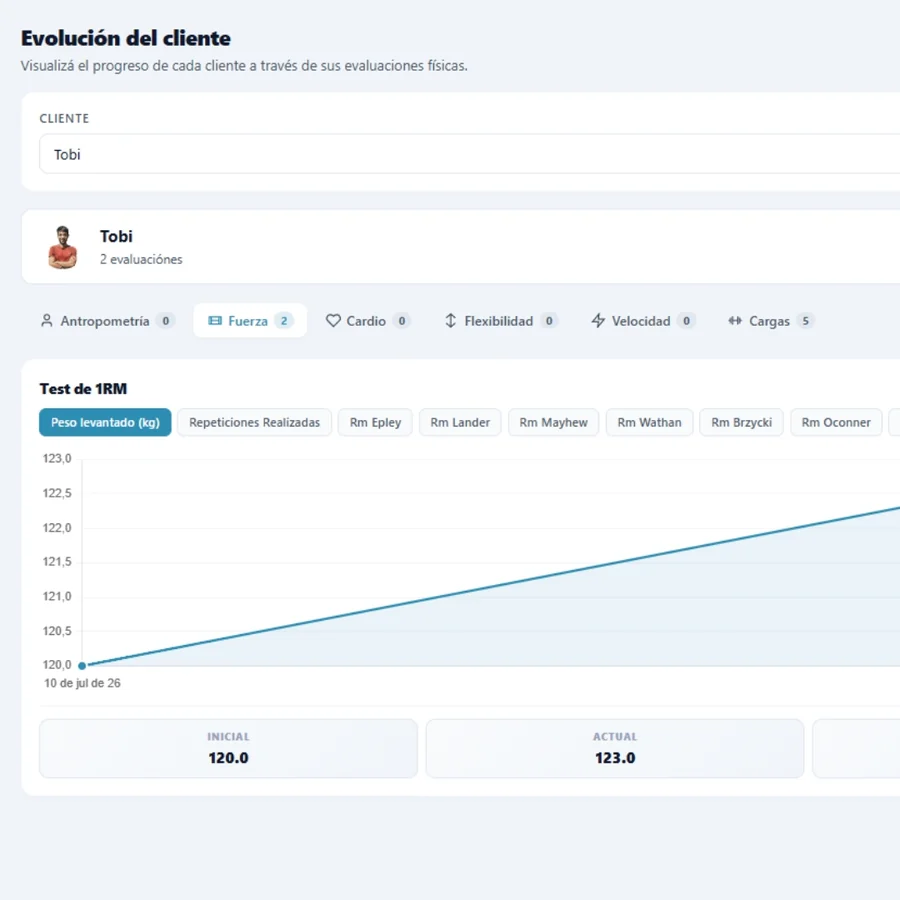The image size is (900, 900).
Task: Click the vertical arrows icon beside Flexibilidad
Action: click(451, 321)
